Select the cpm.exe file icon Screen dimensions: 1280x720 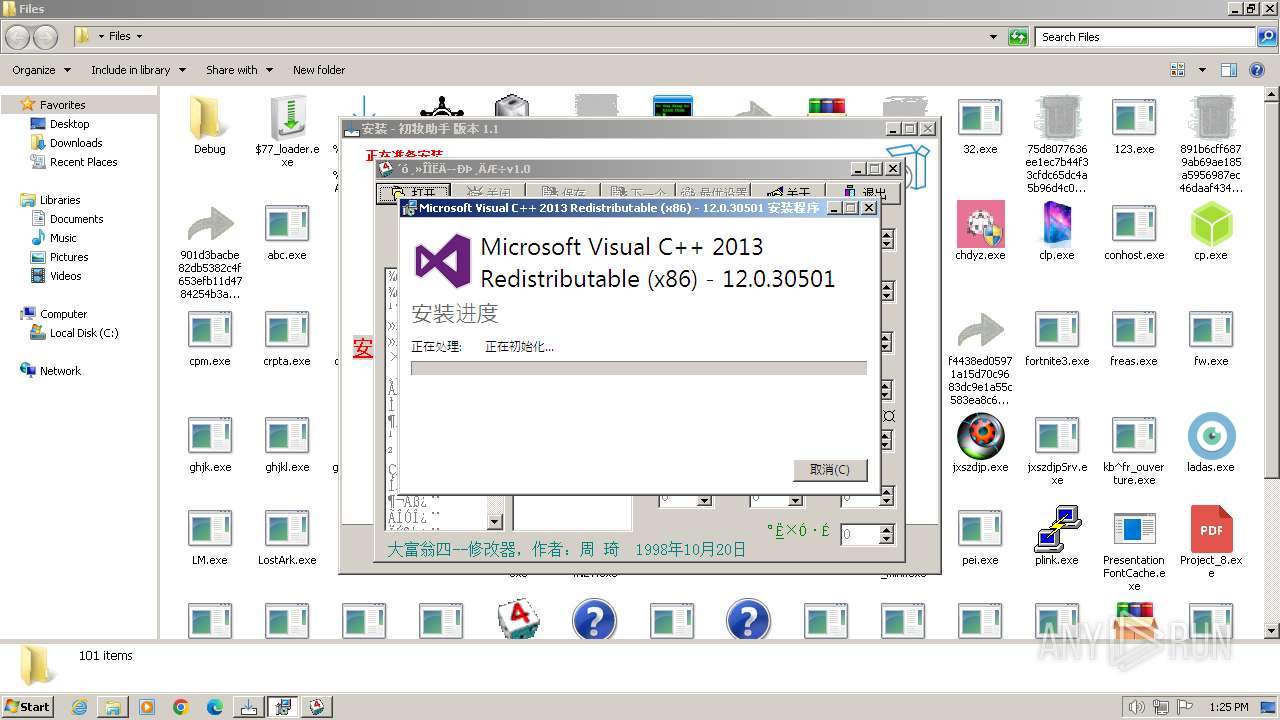(210, 329)
